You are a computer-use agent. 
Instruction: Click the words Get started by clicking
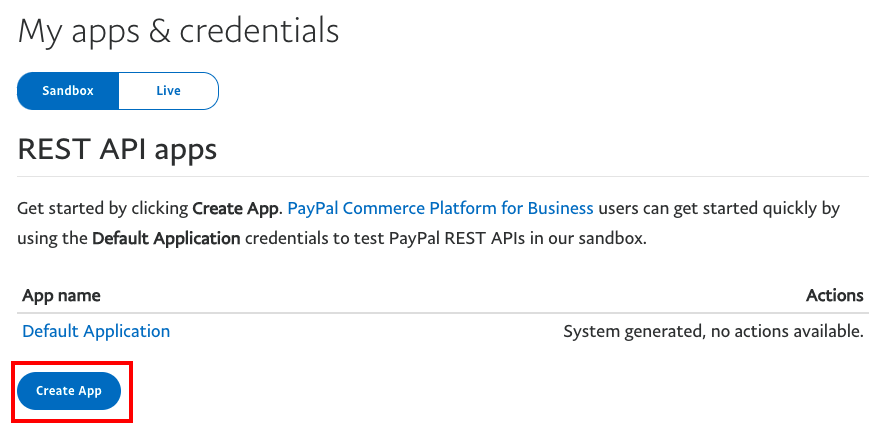[103, 209]
